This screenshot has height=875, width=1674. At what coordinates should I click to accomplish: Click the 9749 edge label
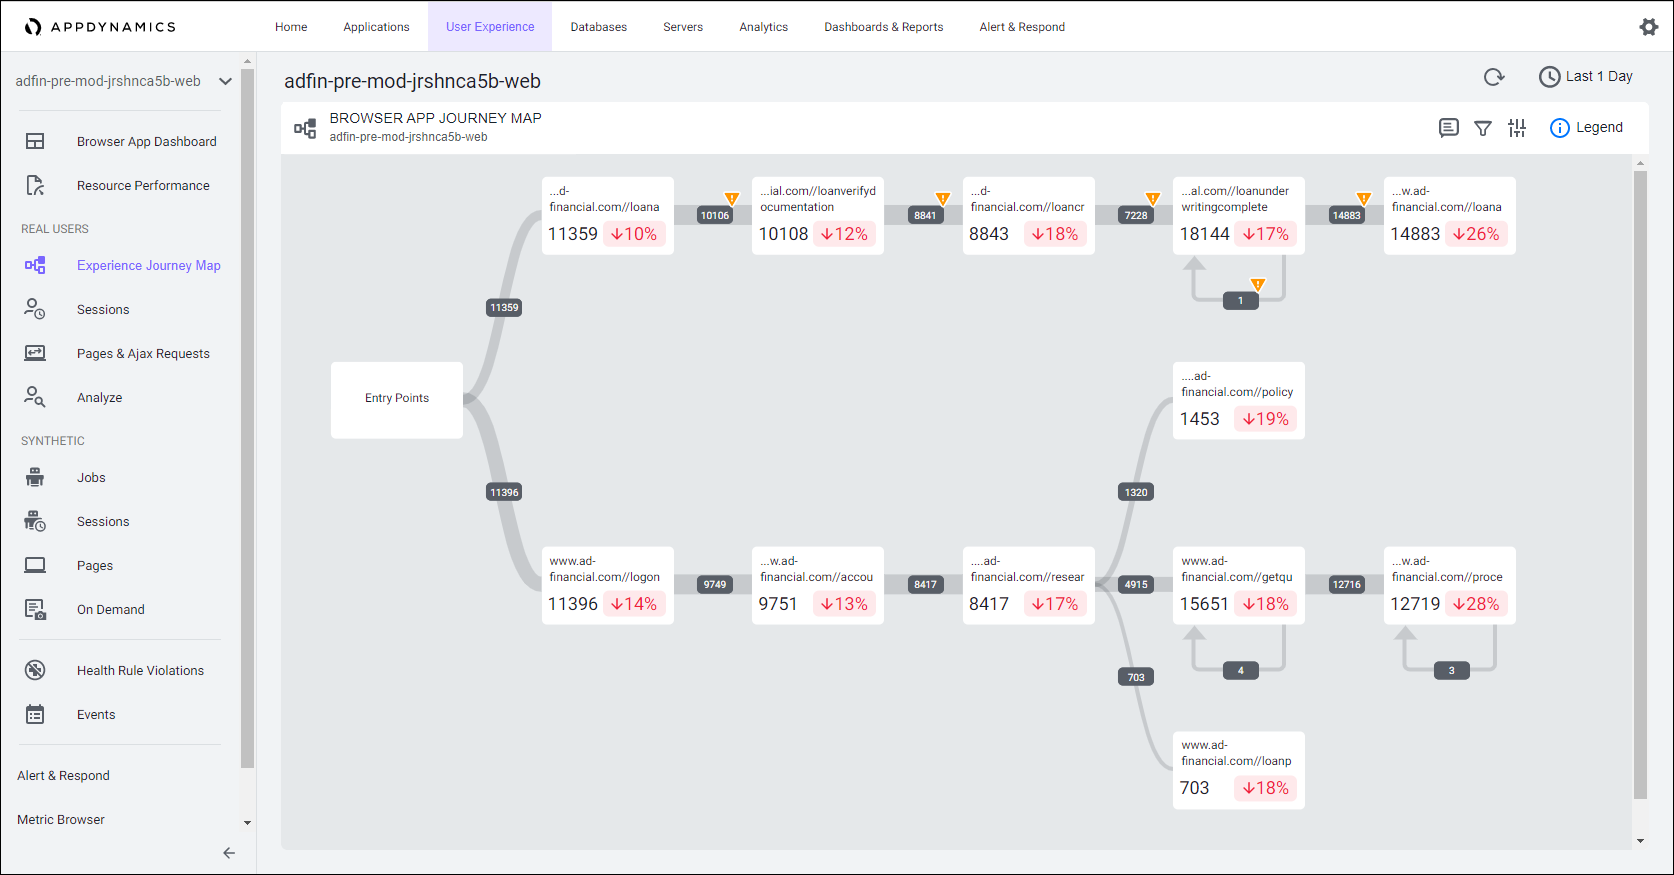pyautogui.click(x=715, y=585)
